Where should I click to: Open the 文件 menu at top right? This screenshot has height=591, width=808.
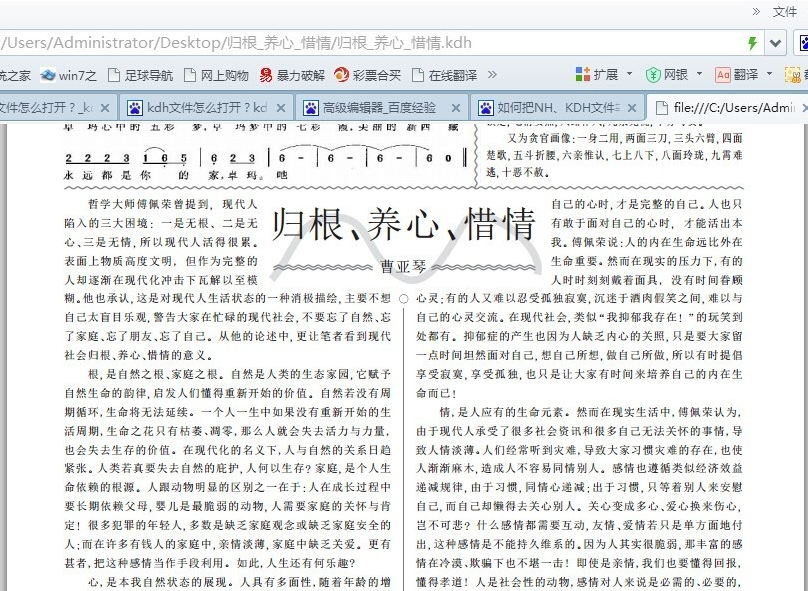click(x=783, y=10)
